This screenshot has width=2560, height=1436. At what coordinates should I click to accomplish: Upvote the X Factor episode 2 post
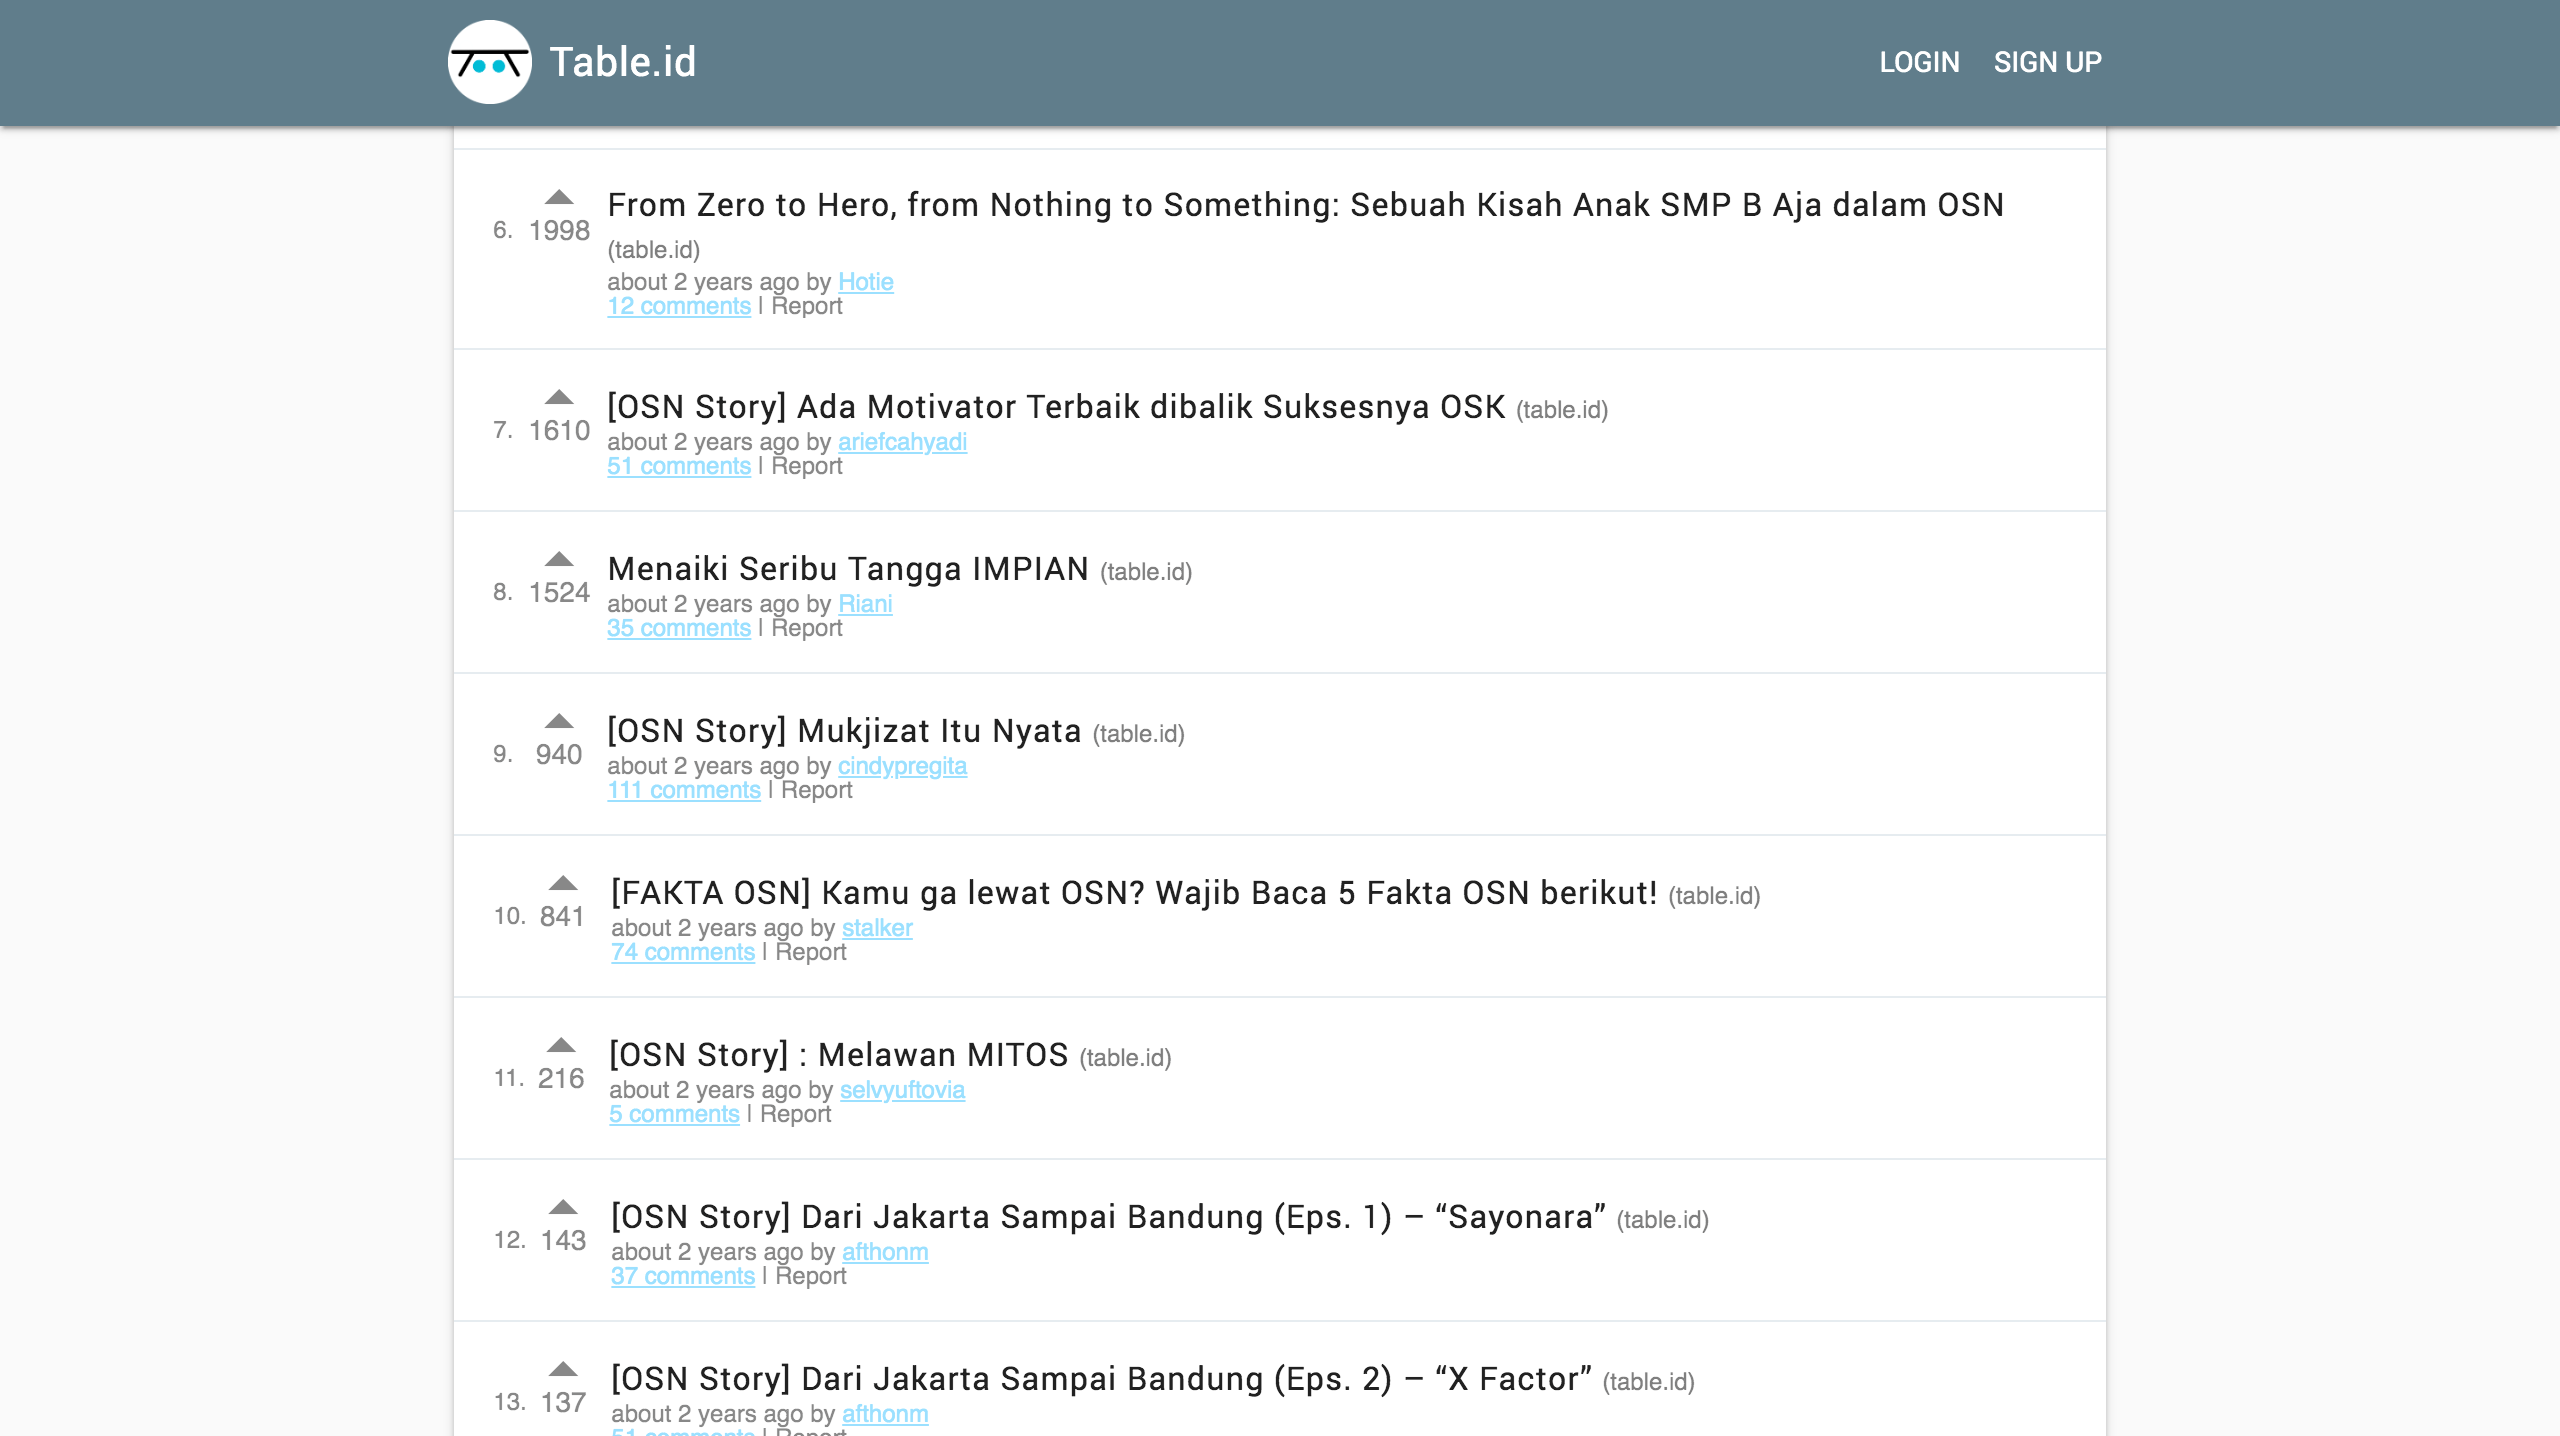tap(563, 1369)
